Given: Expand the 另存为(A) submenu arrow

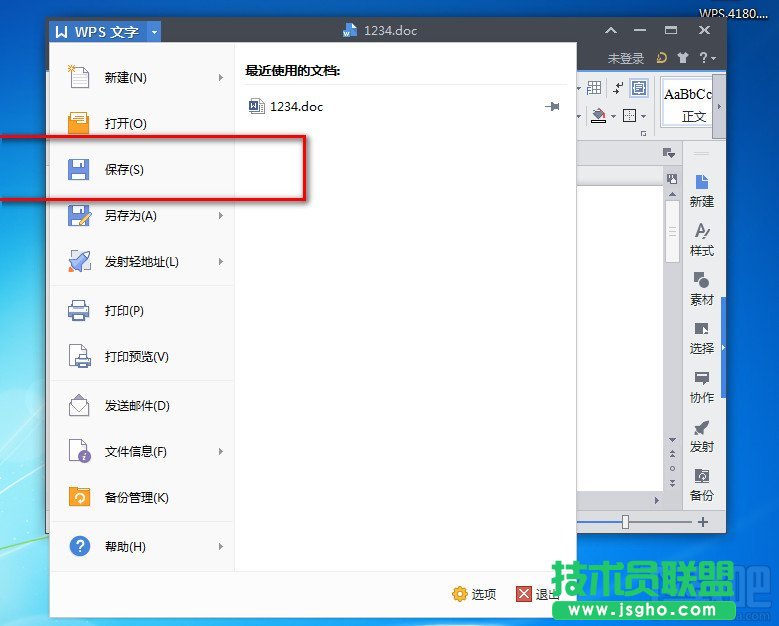Looking at the screenshot, I should [x=221, y=216].
